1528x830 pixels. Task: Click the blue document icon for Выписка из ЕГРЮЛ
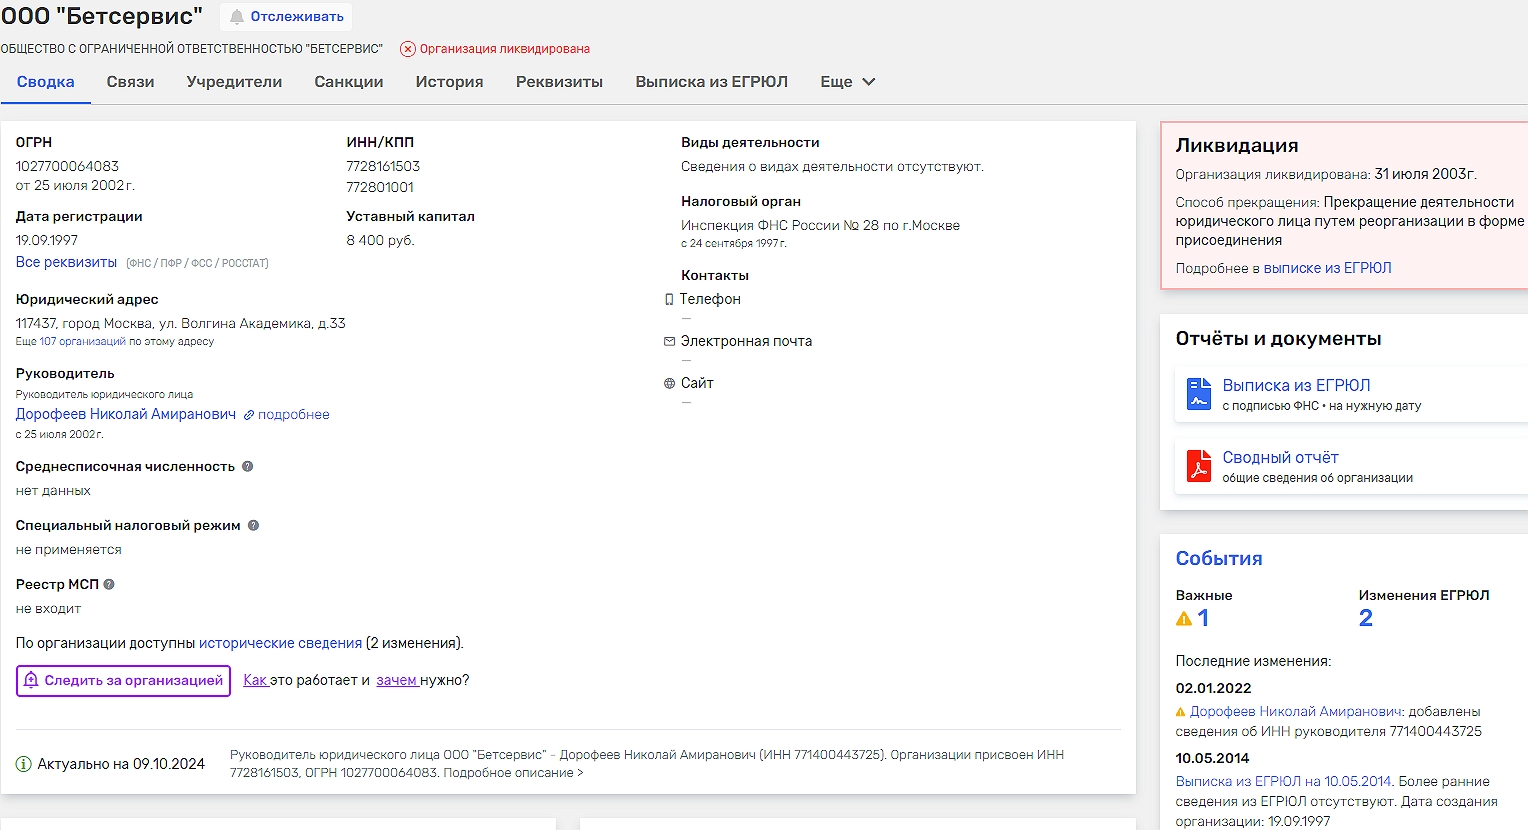pos(1198,394)
